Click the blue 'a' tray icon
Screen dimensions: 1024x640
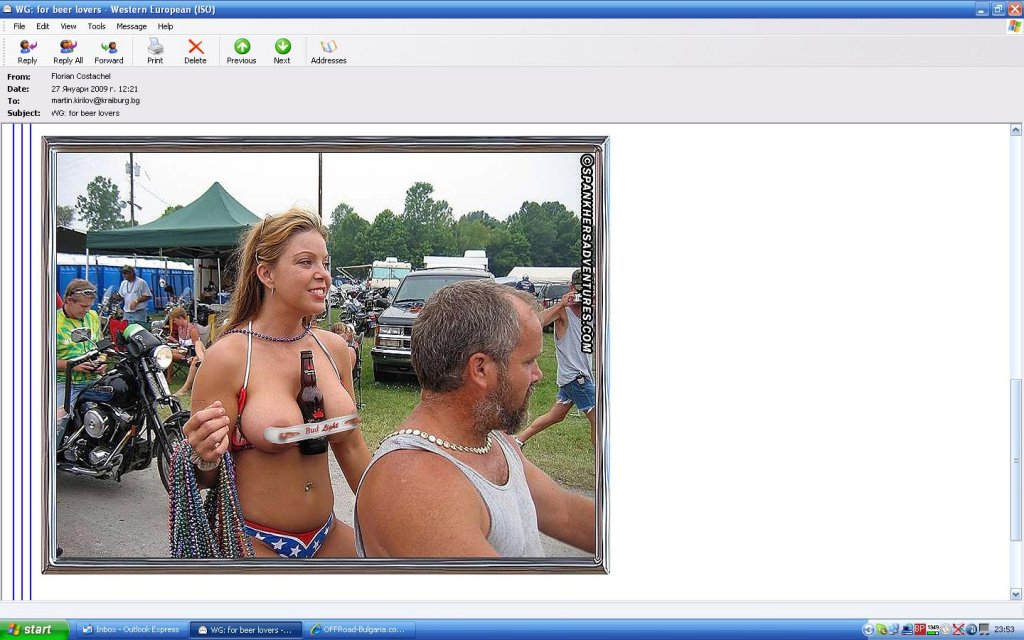(972, 630)
